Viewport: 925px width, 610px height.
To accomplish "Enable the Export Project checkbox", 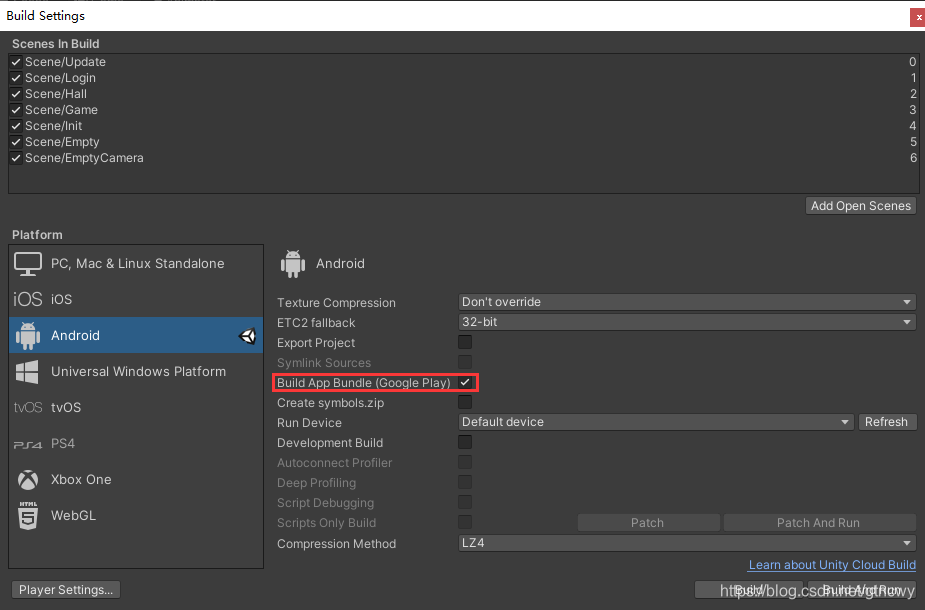I will pos(465,342).
